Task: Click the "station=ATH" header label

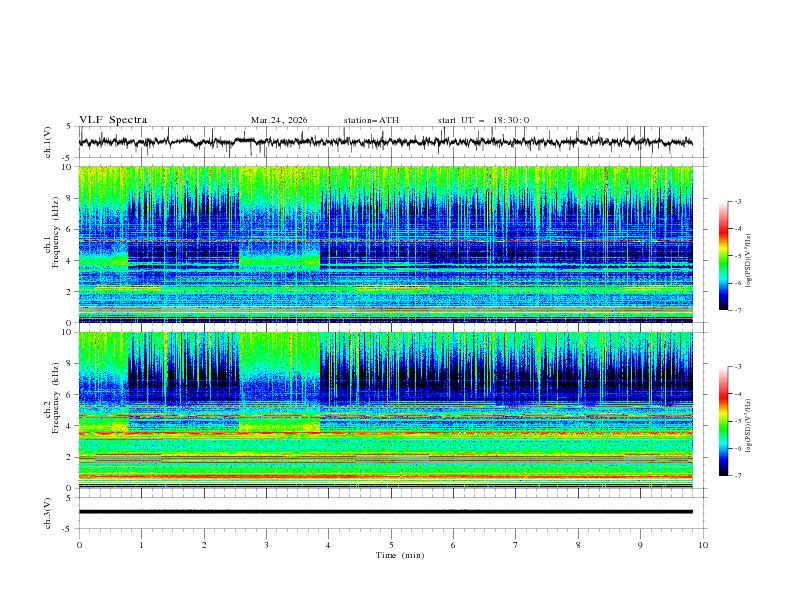Action: click(371, 120)
